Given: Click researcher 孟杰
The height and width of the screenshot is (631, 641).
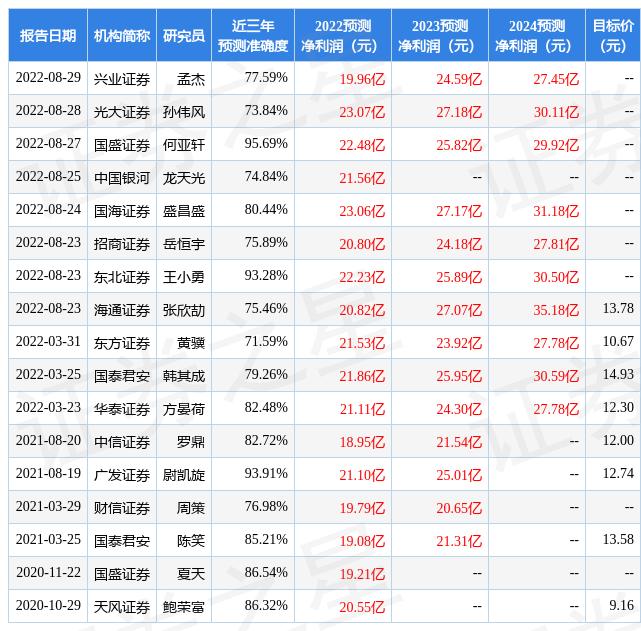Looking at the screenshot, I should [191, 79].
